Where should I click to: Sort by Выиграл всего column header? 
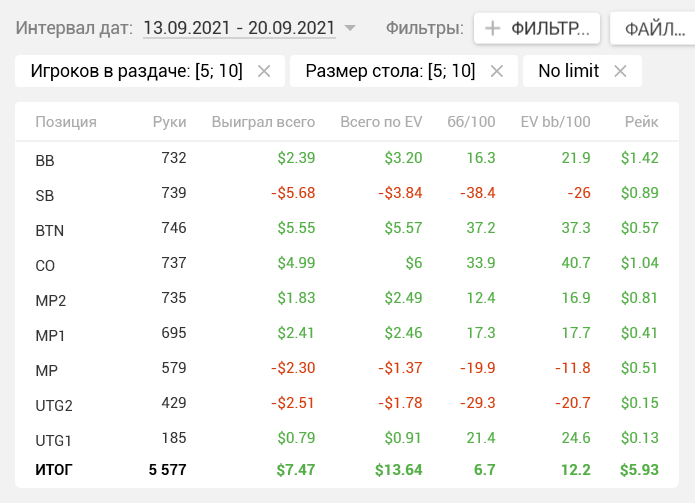click(x=263, y=122)
